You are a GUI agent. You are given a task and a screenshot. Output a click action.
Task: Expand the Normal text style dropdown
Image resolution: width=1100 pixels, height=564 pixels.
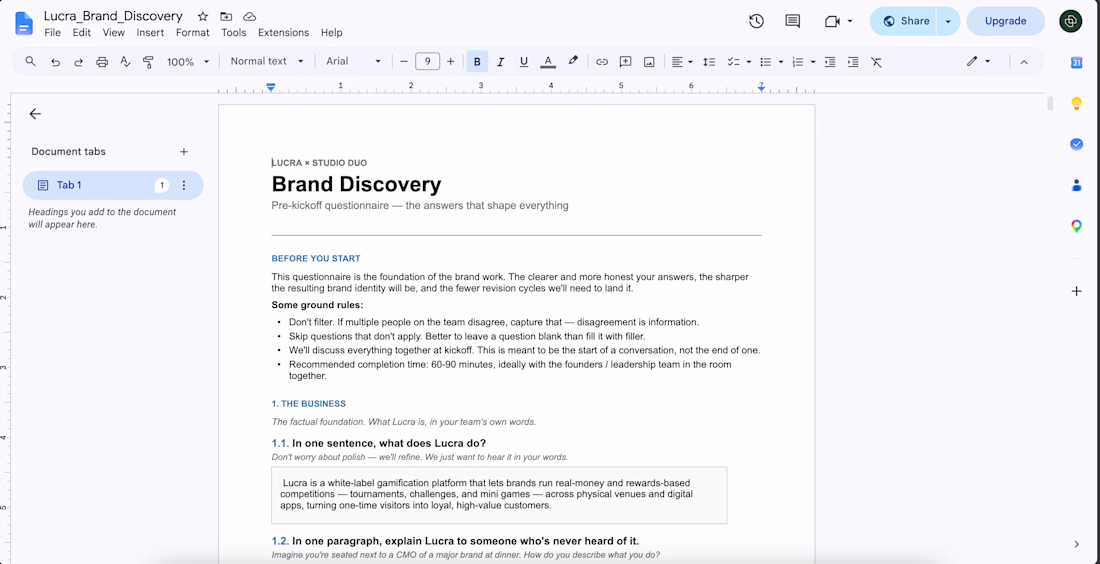pyautogui.click(x=267, y=61)
